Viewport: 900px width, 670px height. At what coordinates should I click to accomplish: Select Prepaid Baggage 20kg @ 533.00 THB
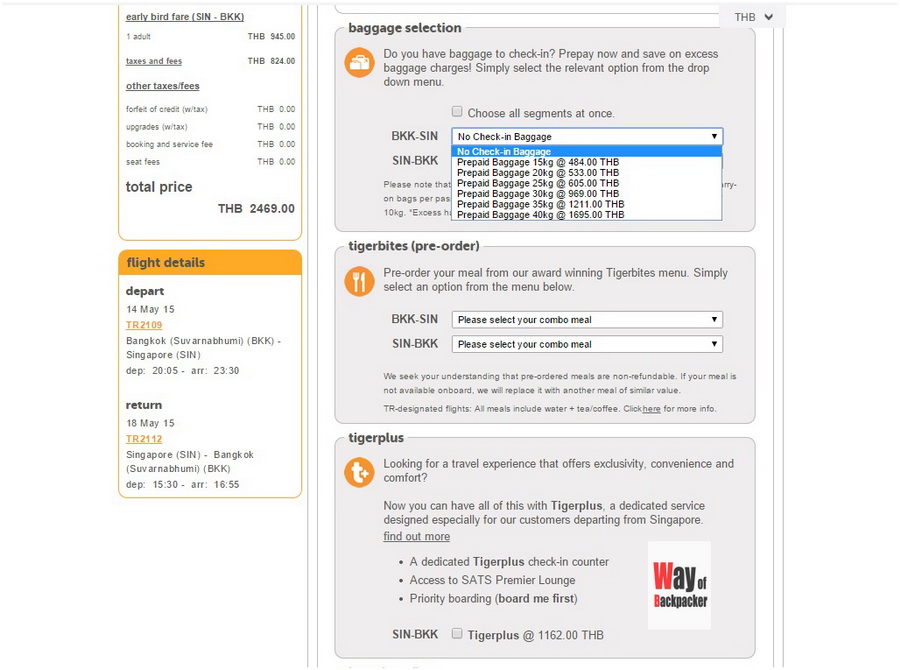[x=587, y=173]
